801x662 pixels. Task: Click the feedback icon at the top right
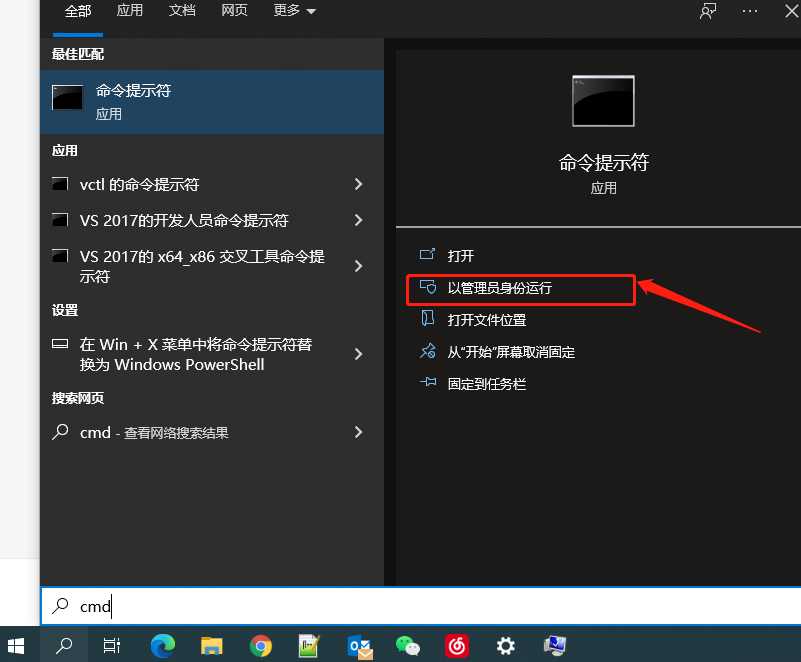[706, 11]
